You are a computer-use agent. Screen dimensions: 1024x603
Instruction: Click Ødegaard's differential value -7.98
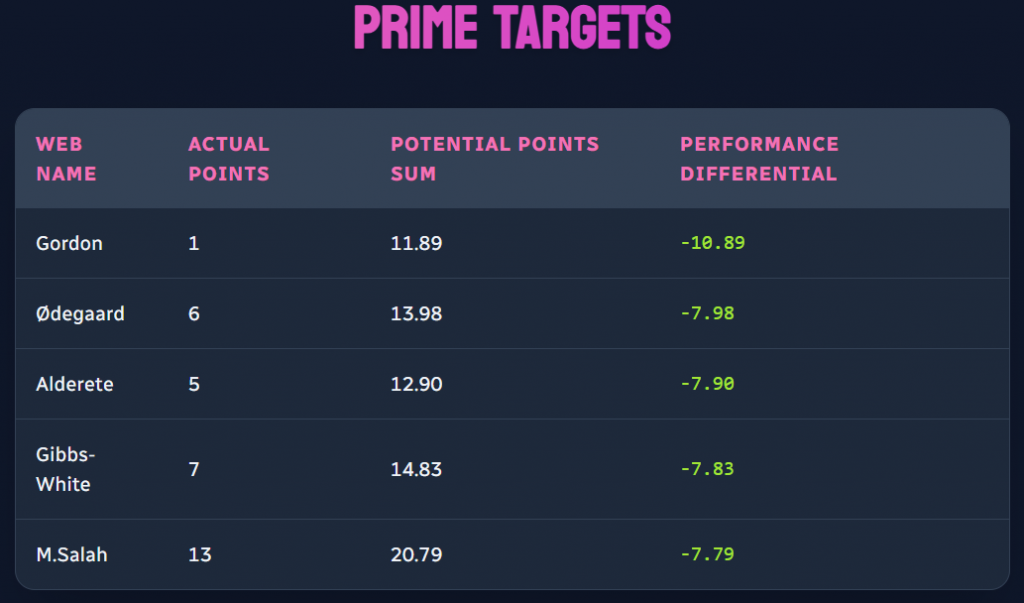tap(707, 314)
